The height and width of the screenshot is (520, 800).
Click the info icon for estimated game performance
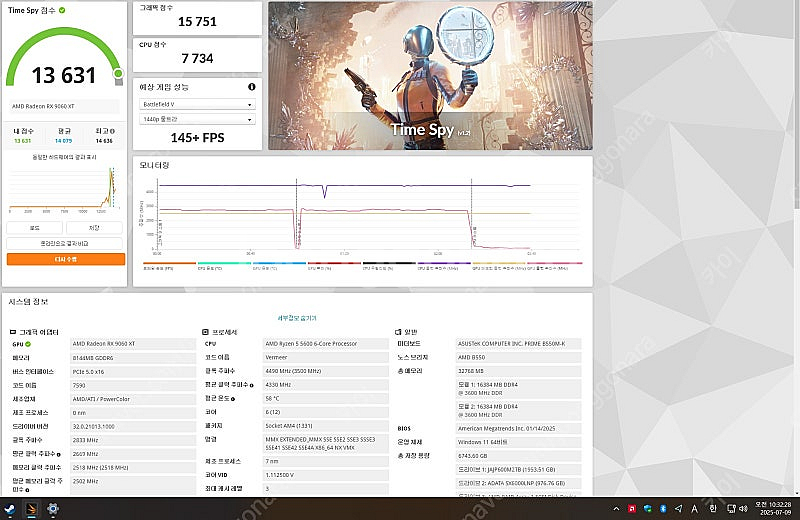(251, 87)
